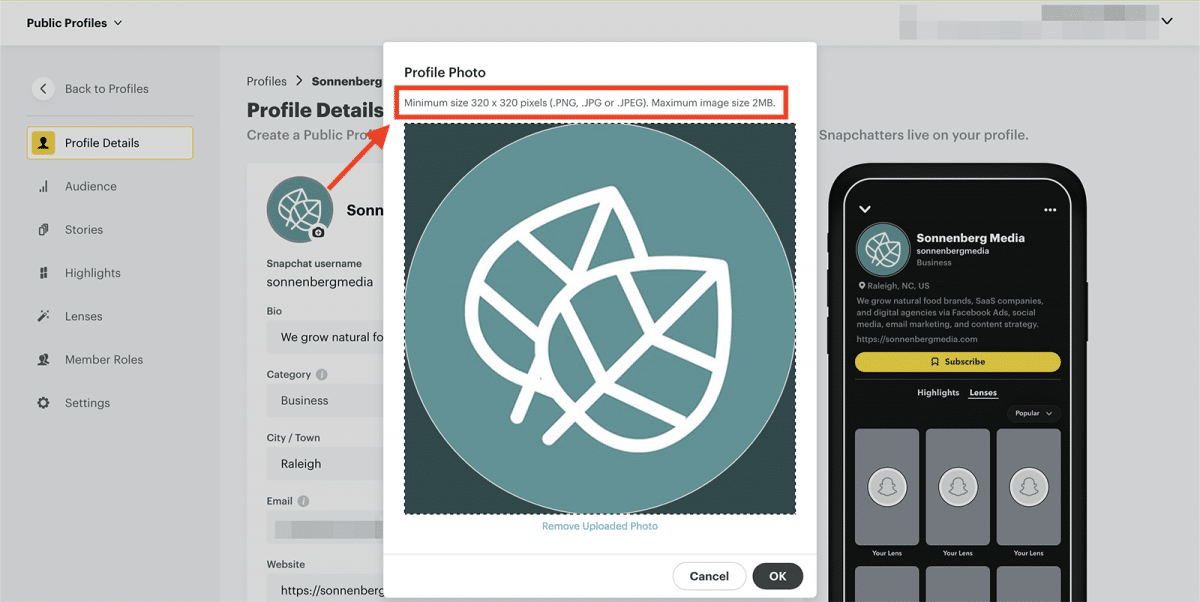This screenshot has width=1200, height=602.
Task: Open Stories via its sidebar icon
Action: click(43, 230)
